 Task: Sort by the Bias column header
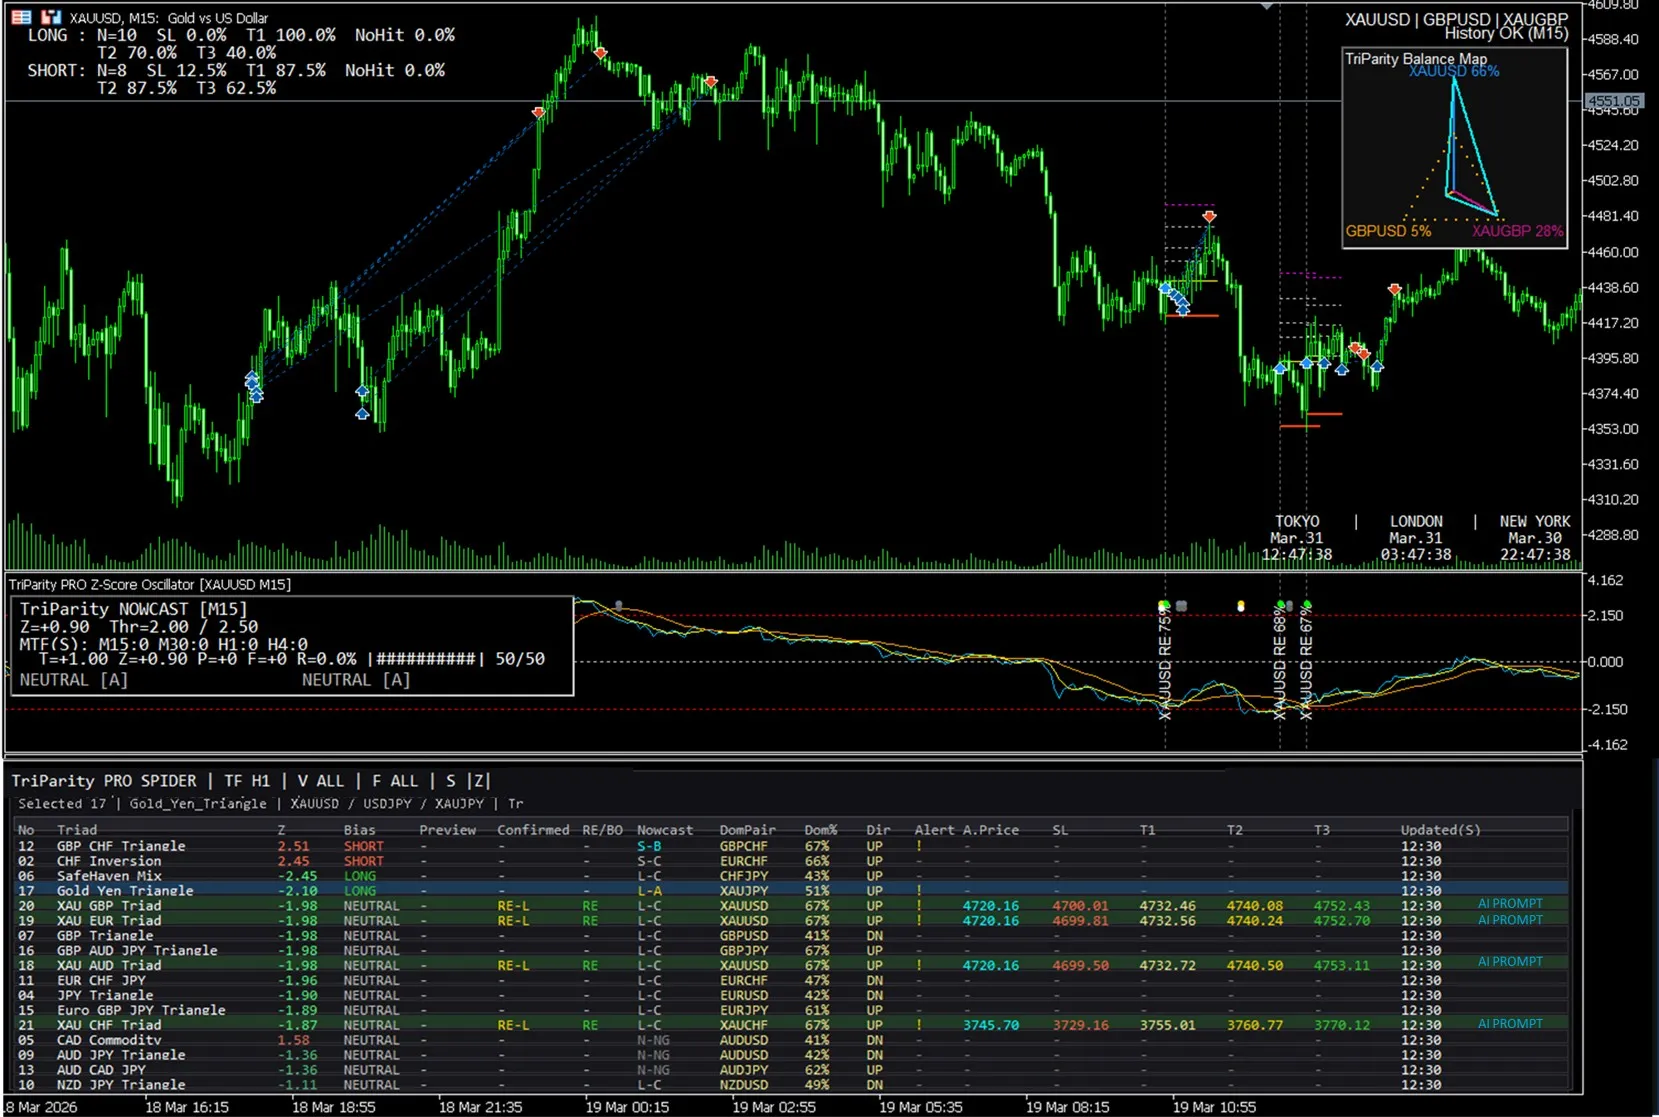tap(360, 830)
